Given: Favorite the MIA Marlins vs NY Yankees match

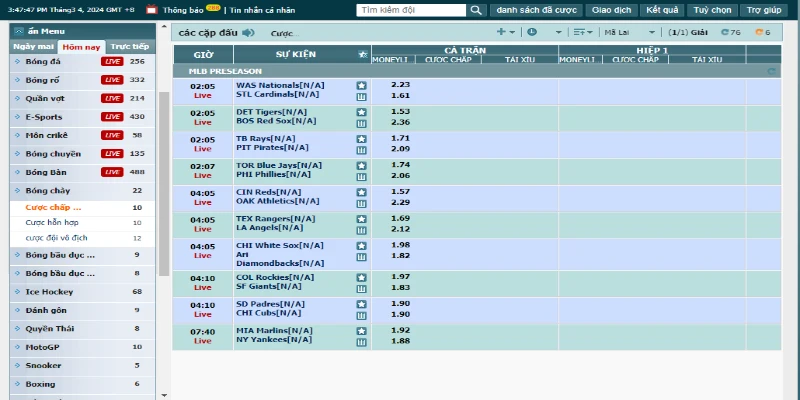Looking at the screenshot, I should pos(361,331).
